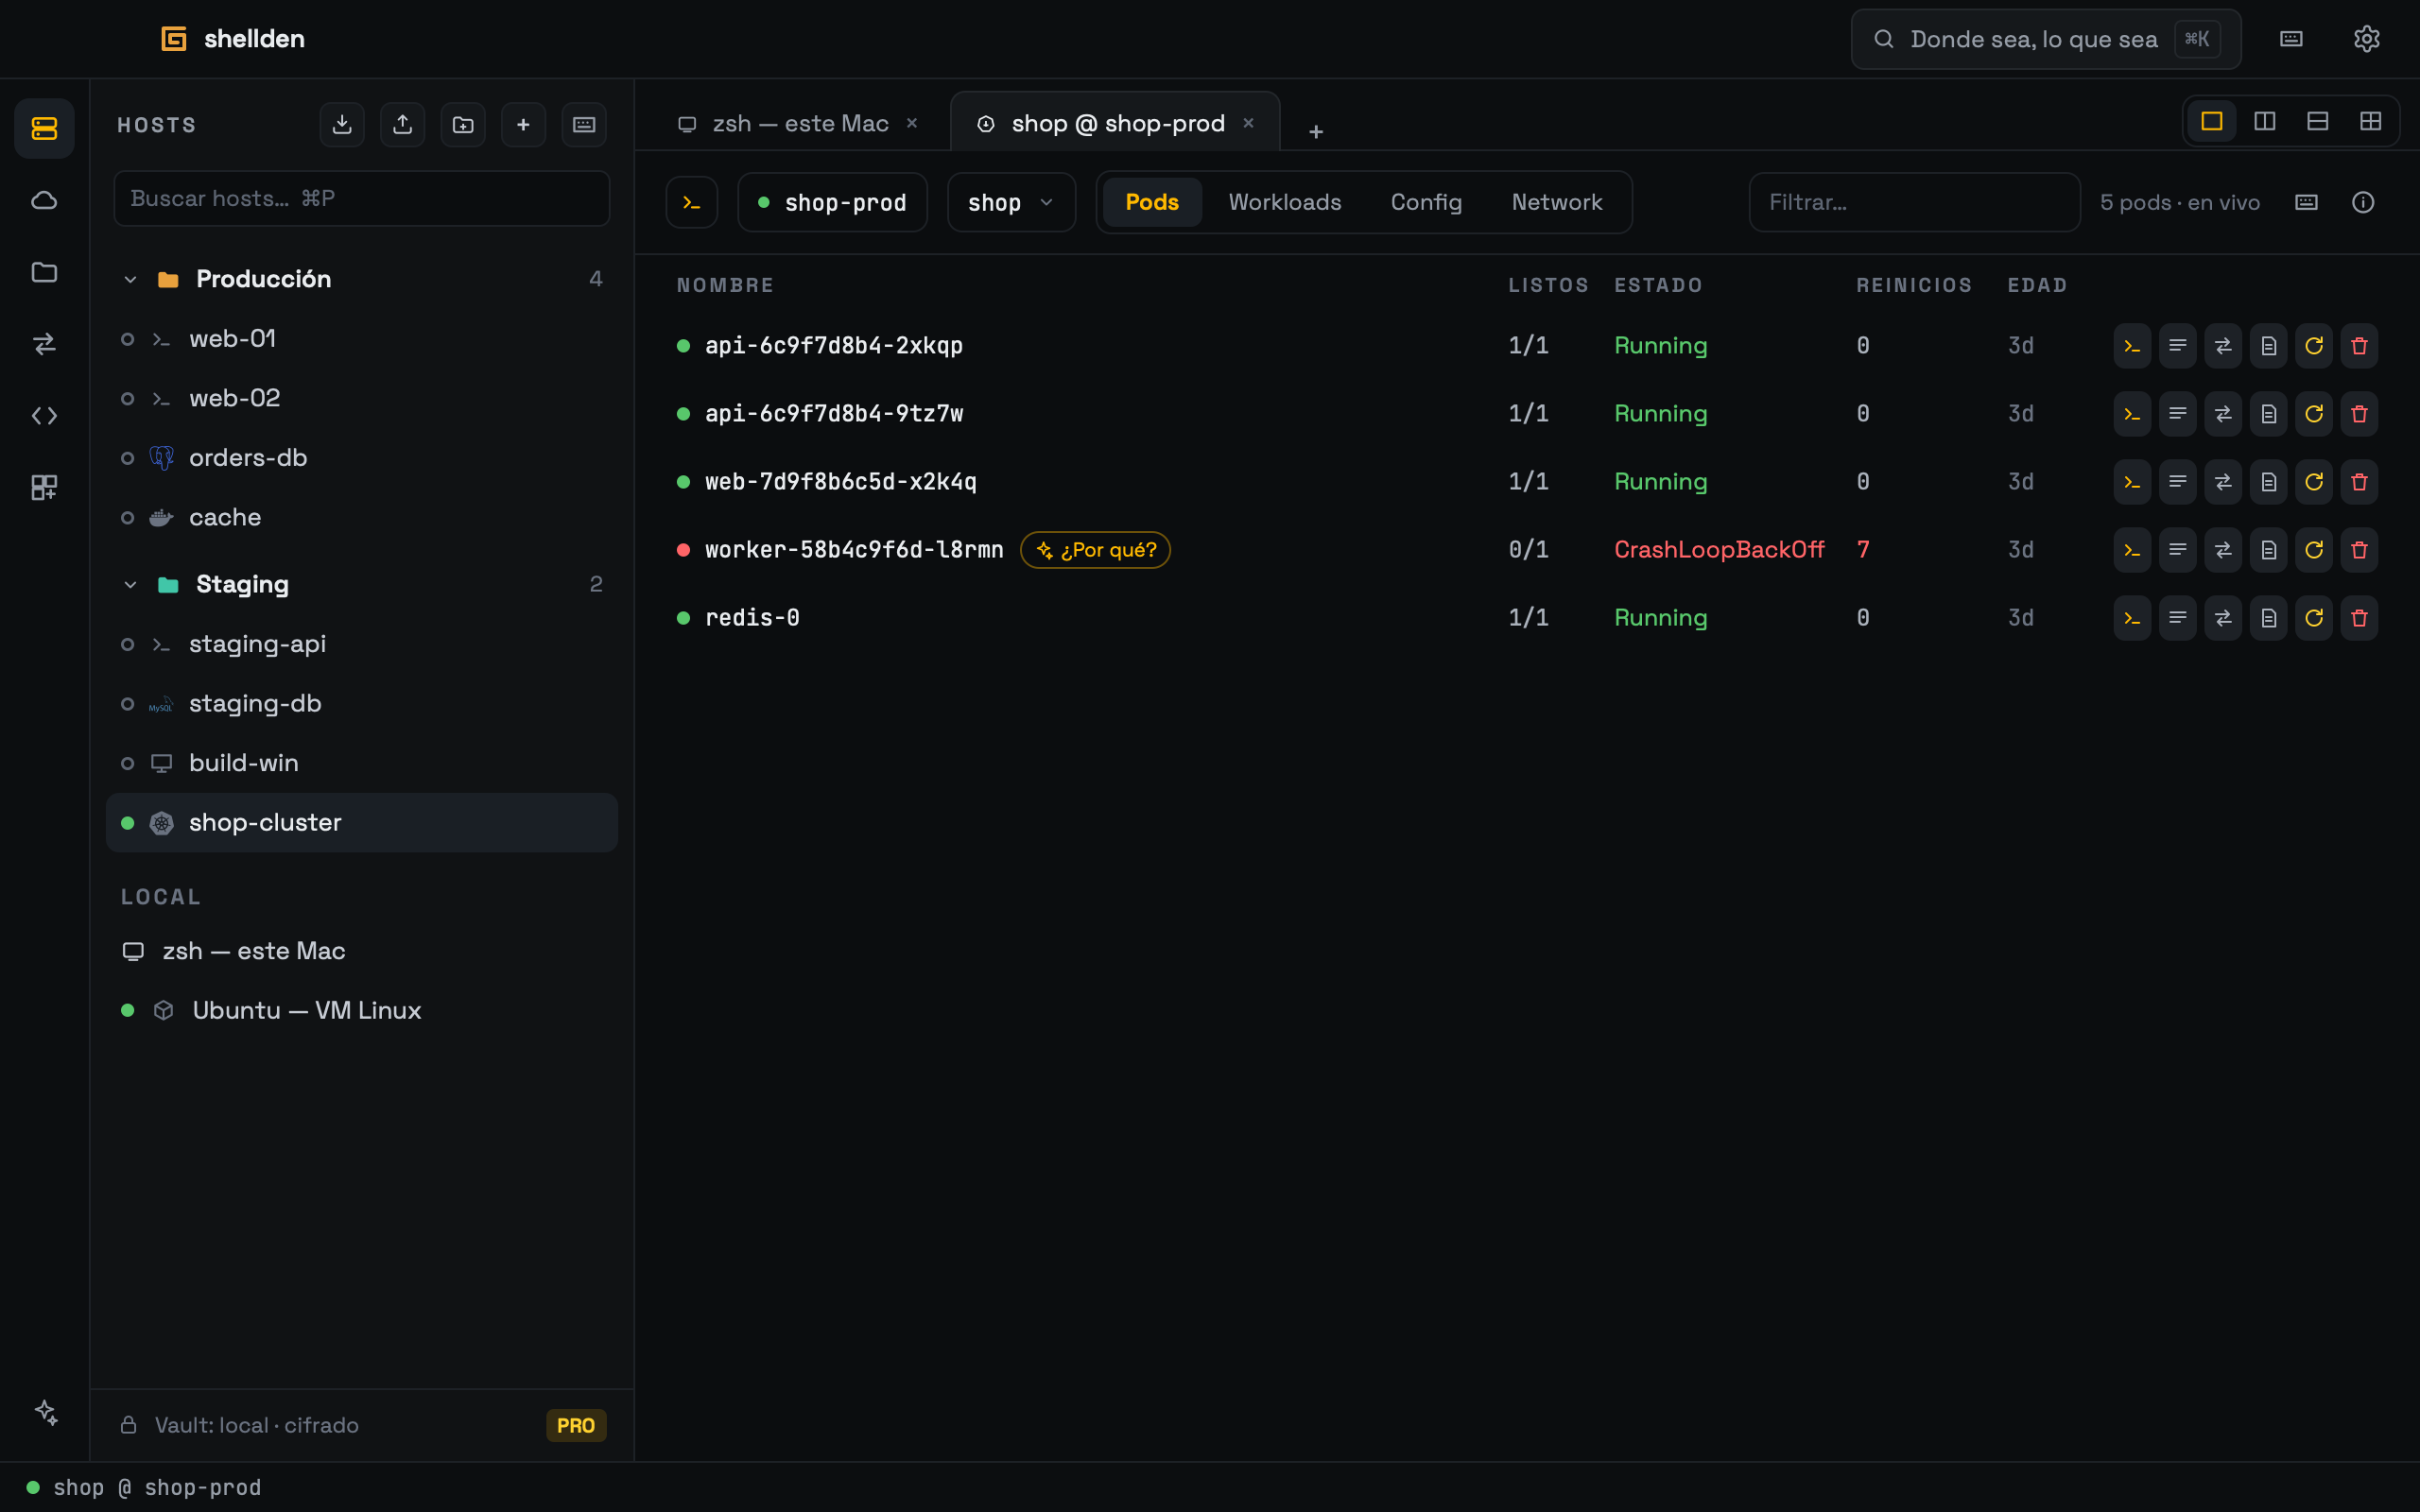Open the shop-prod context selector
The height and width of the screenshot is (1512, 2420).
tap(832, 202)
